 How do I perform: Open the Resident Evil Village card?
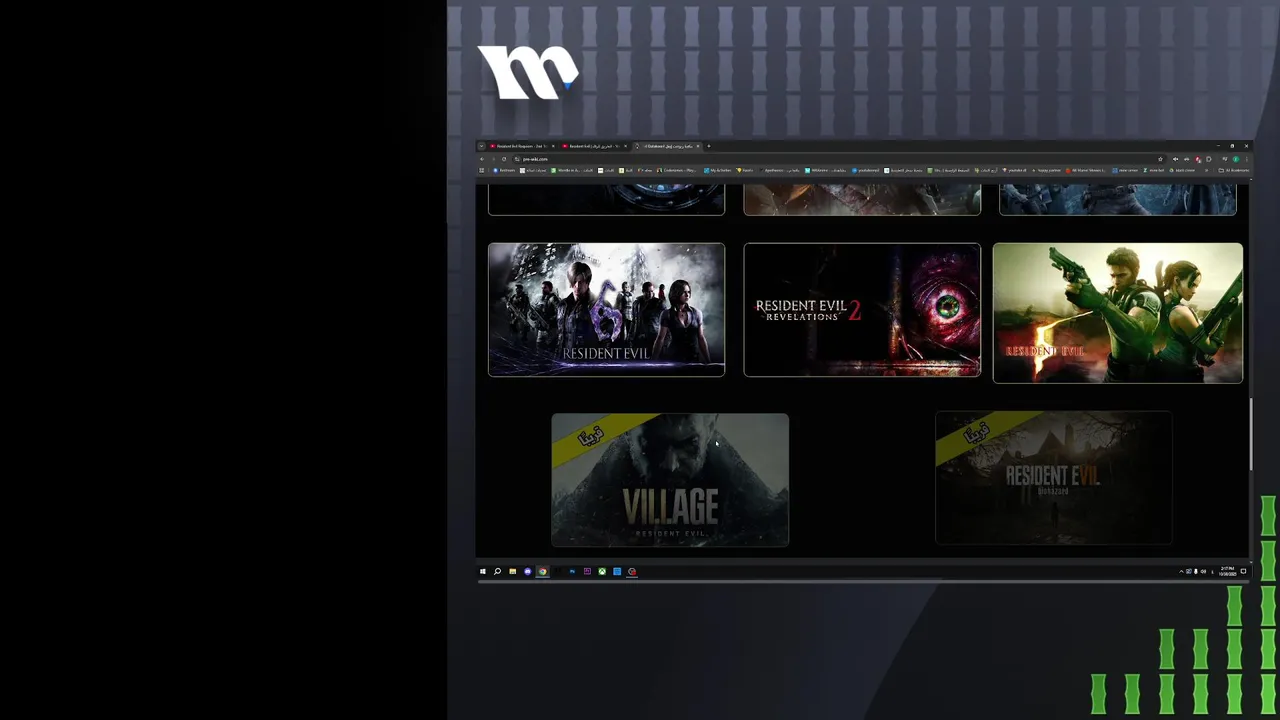click(670, 480)
